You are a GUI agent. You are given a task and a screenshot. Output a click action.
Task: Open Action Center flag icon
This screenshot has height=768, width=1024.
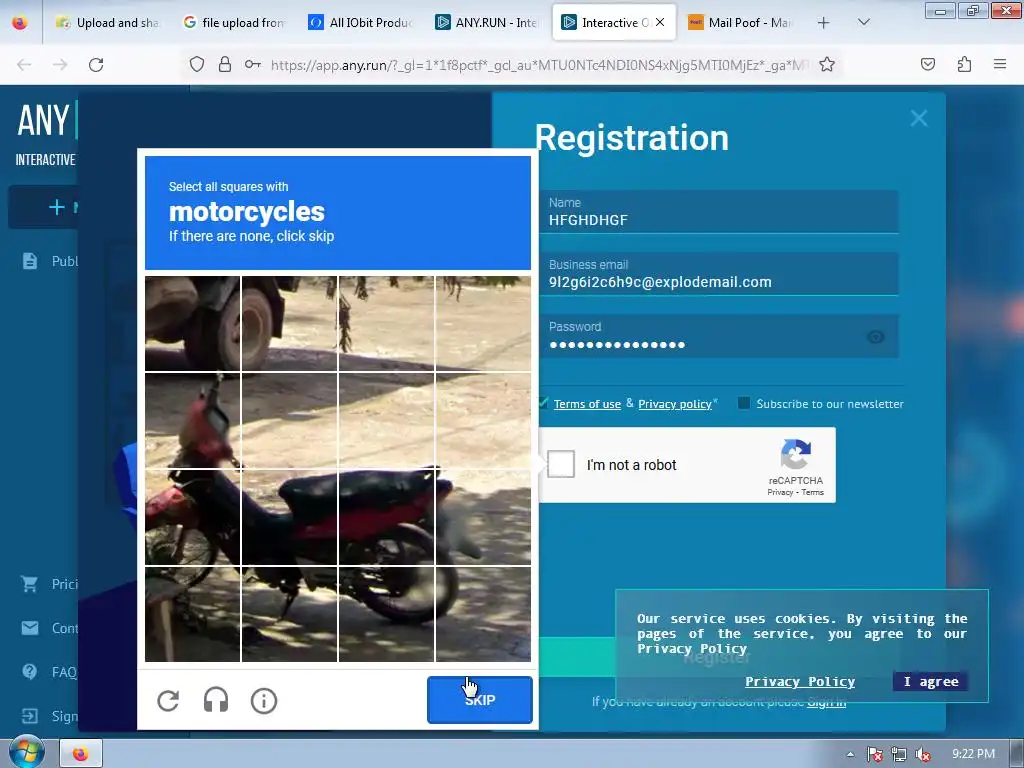875,754
